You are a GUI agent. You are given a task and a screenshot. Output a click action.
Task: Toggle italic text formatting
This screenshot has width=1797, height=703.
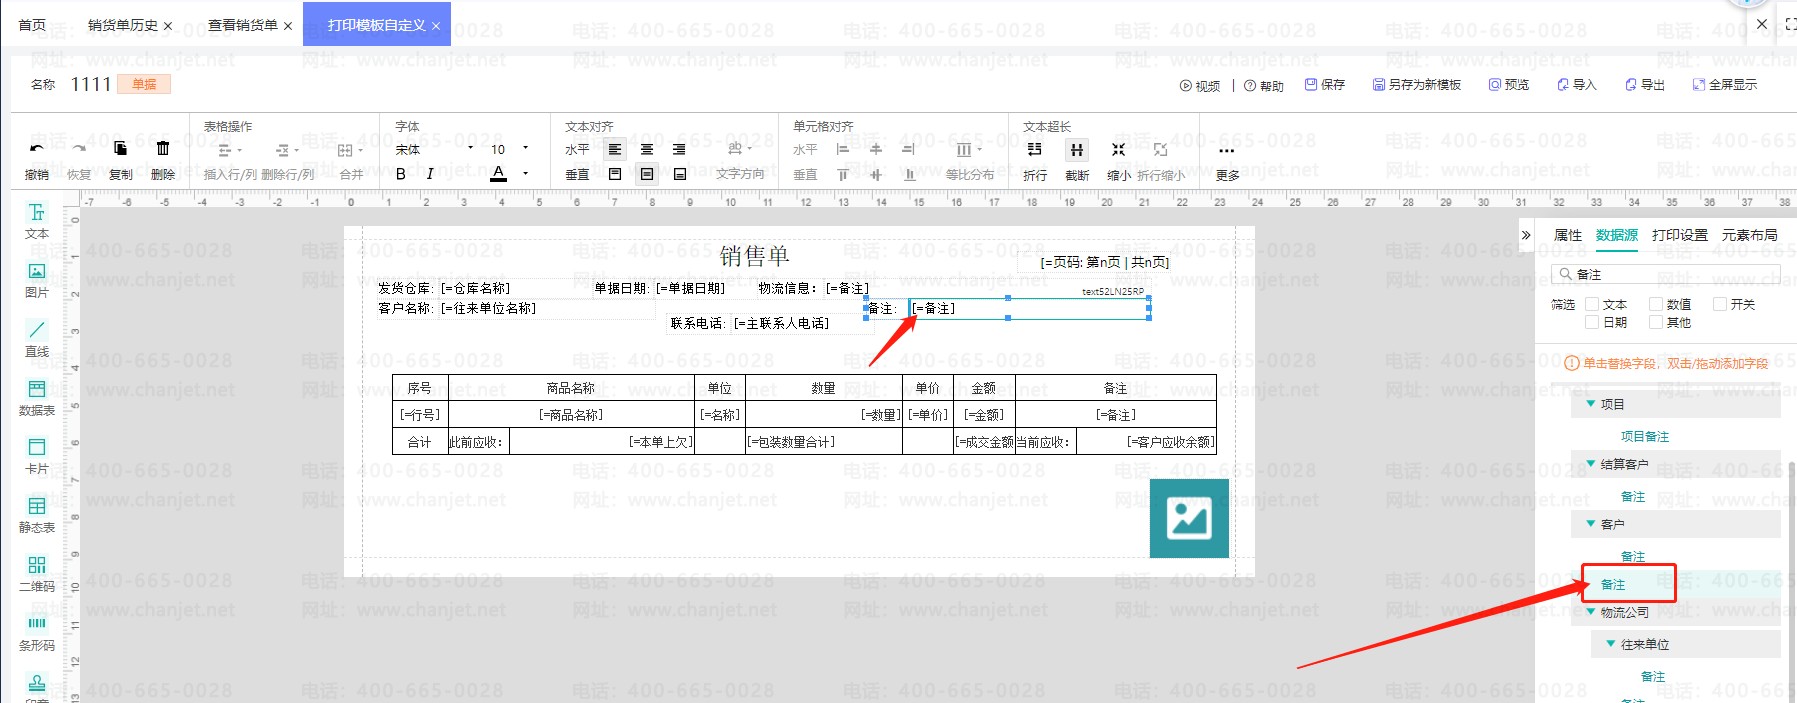point(430,174)
